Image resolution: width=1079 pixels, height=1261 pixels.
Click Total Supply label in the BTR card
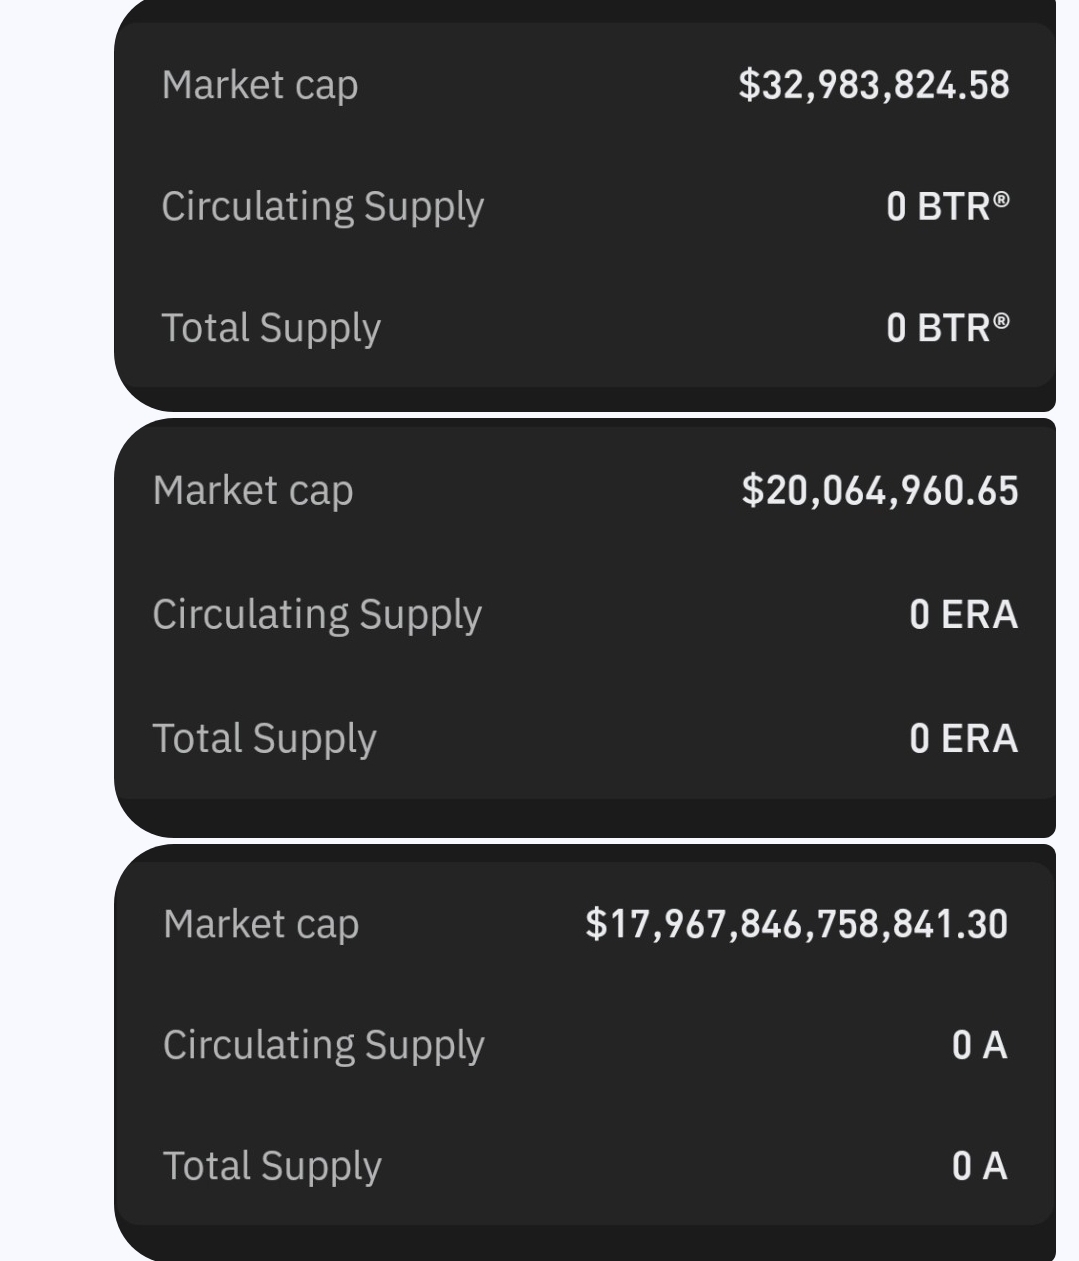pyautogui.click(x=271, y=328)
